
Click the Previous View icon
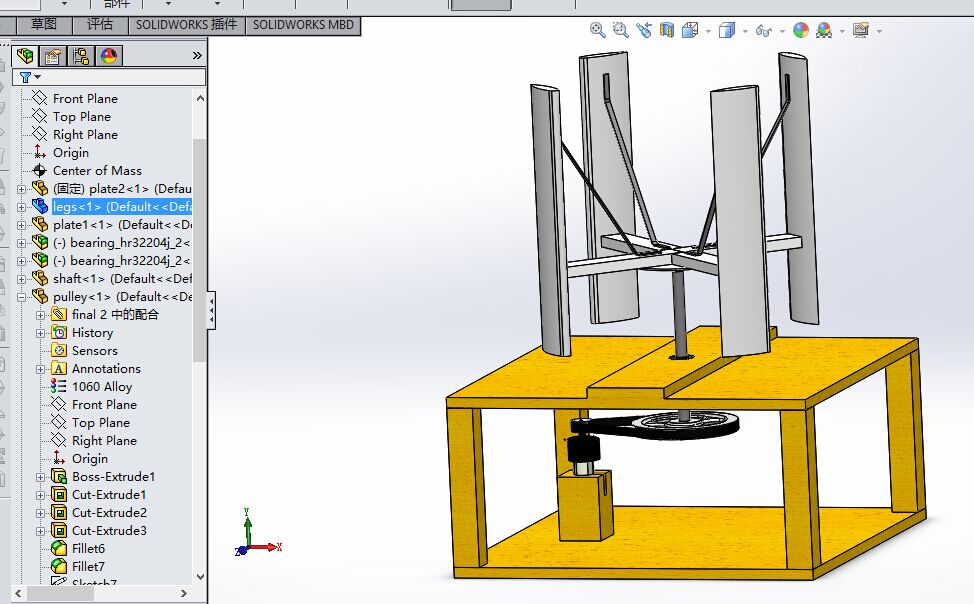pos(644,30)
